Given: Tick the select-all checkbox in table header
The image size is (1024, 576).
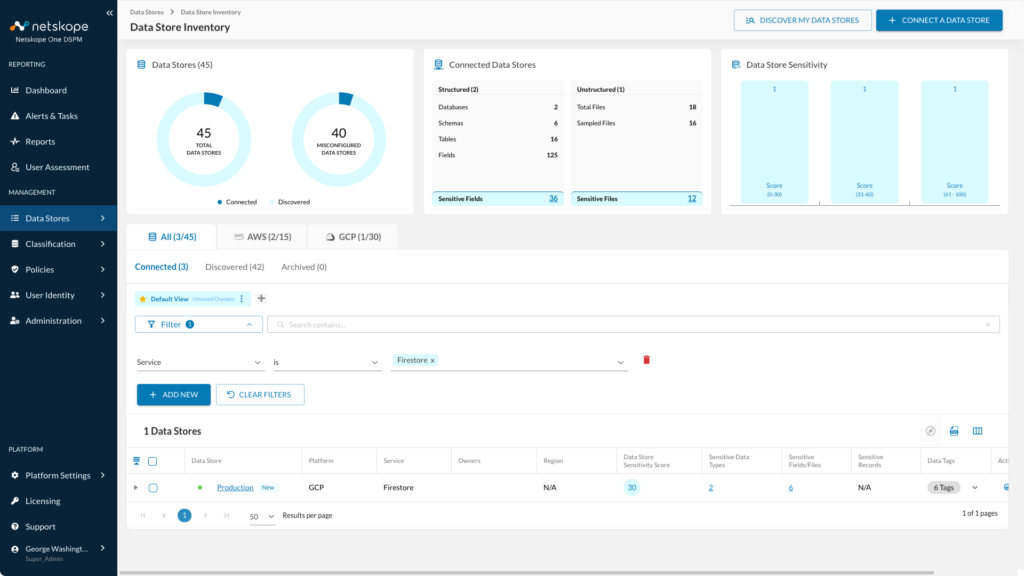Looking at the screenshot, I should pos(152,461).
